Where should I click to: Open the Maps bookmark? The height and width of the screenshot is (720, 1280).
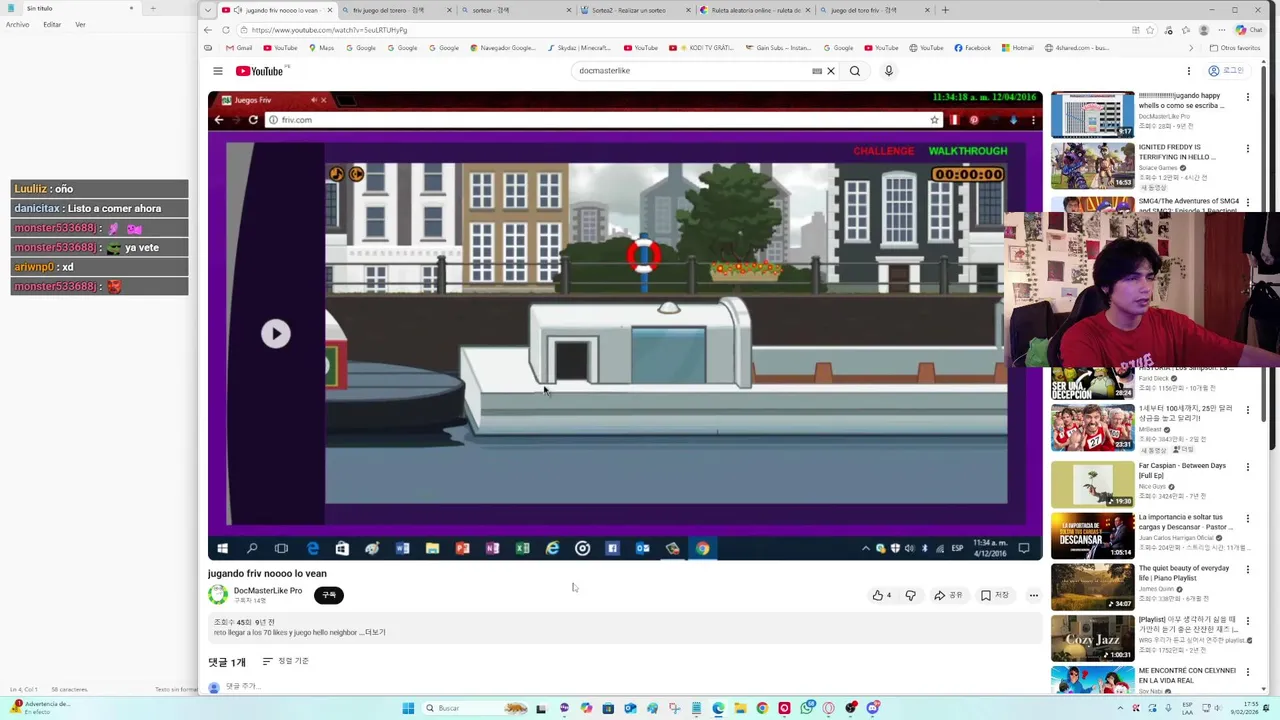[x=321, y=48]
